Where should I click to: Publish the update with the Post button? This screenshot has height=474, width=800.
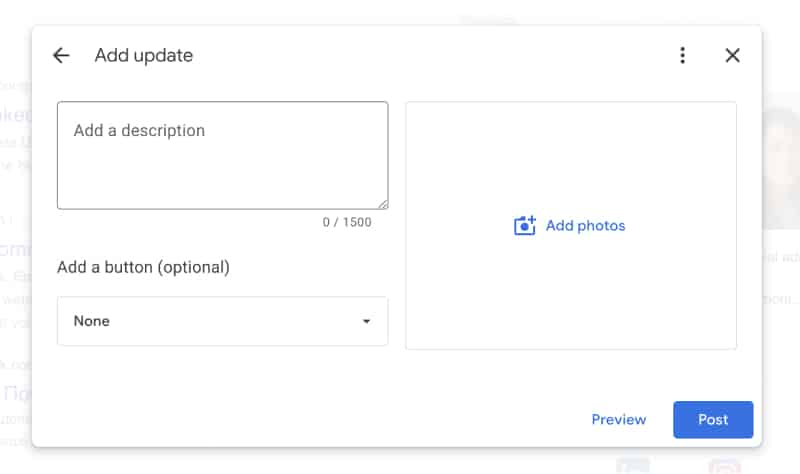coord(713,419)
